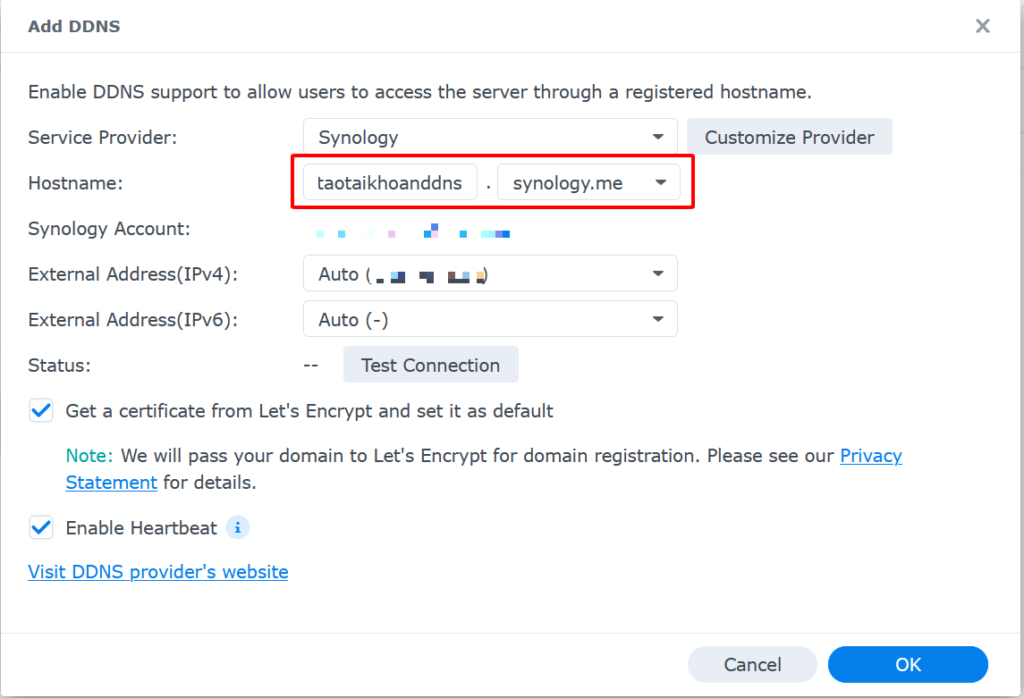This screenshot has width=1024, height=698.
Task: Close the Add DDNS dialog
Action: [x=982, y=26]
